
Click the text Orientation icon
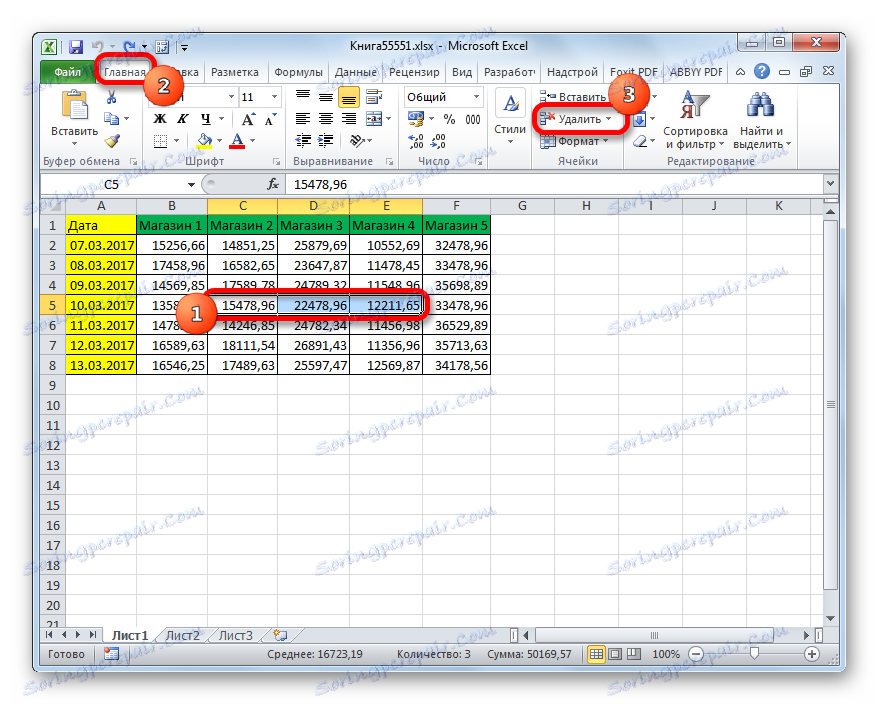(358, 141)
